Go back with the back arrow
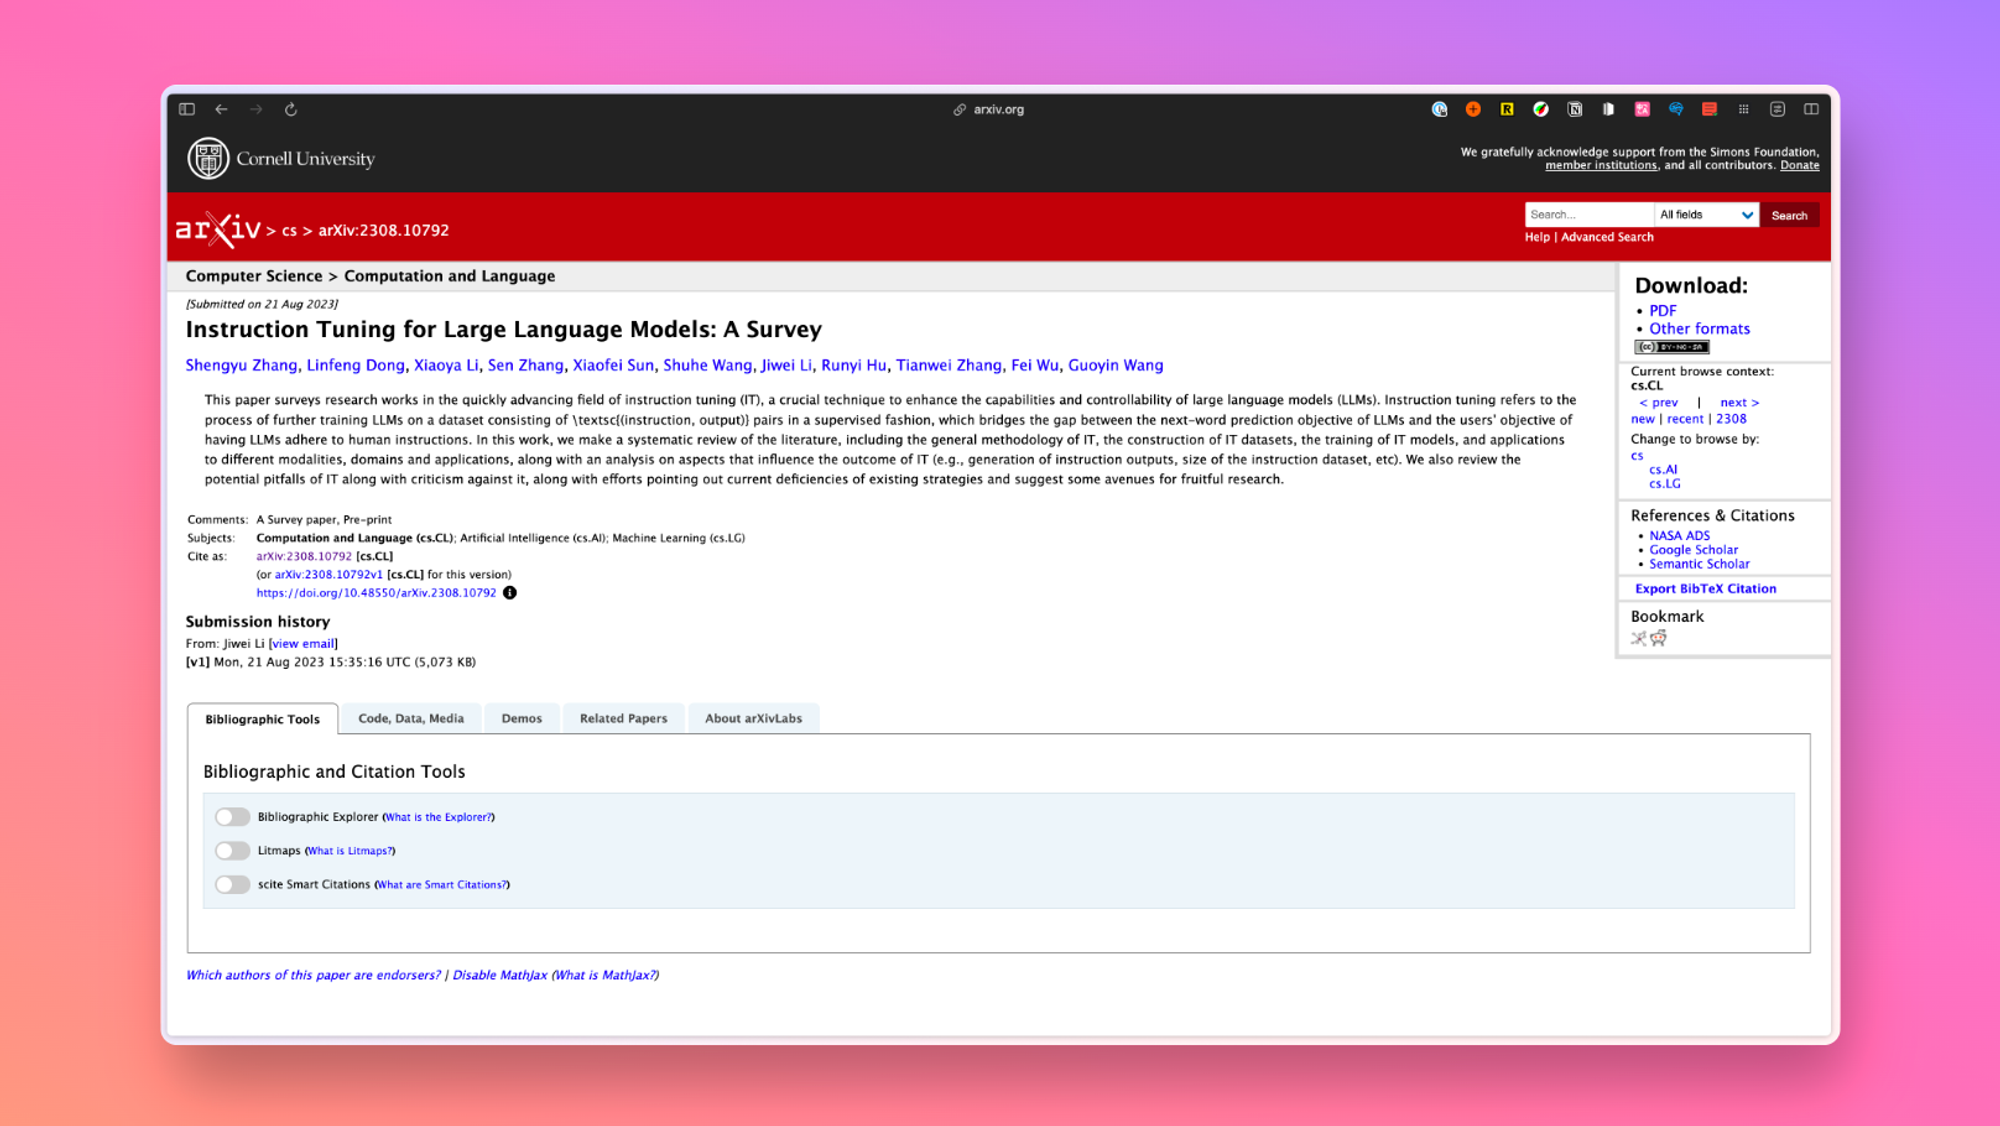Image resolution: width=2000 pixels, height=1126 pixels. (222, 109)
